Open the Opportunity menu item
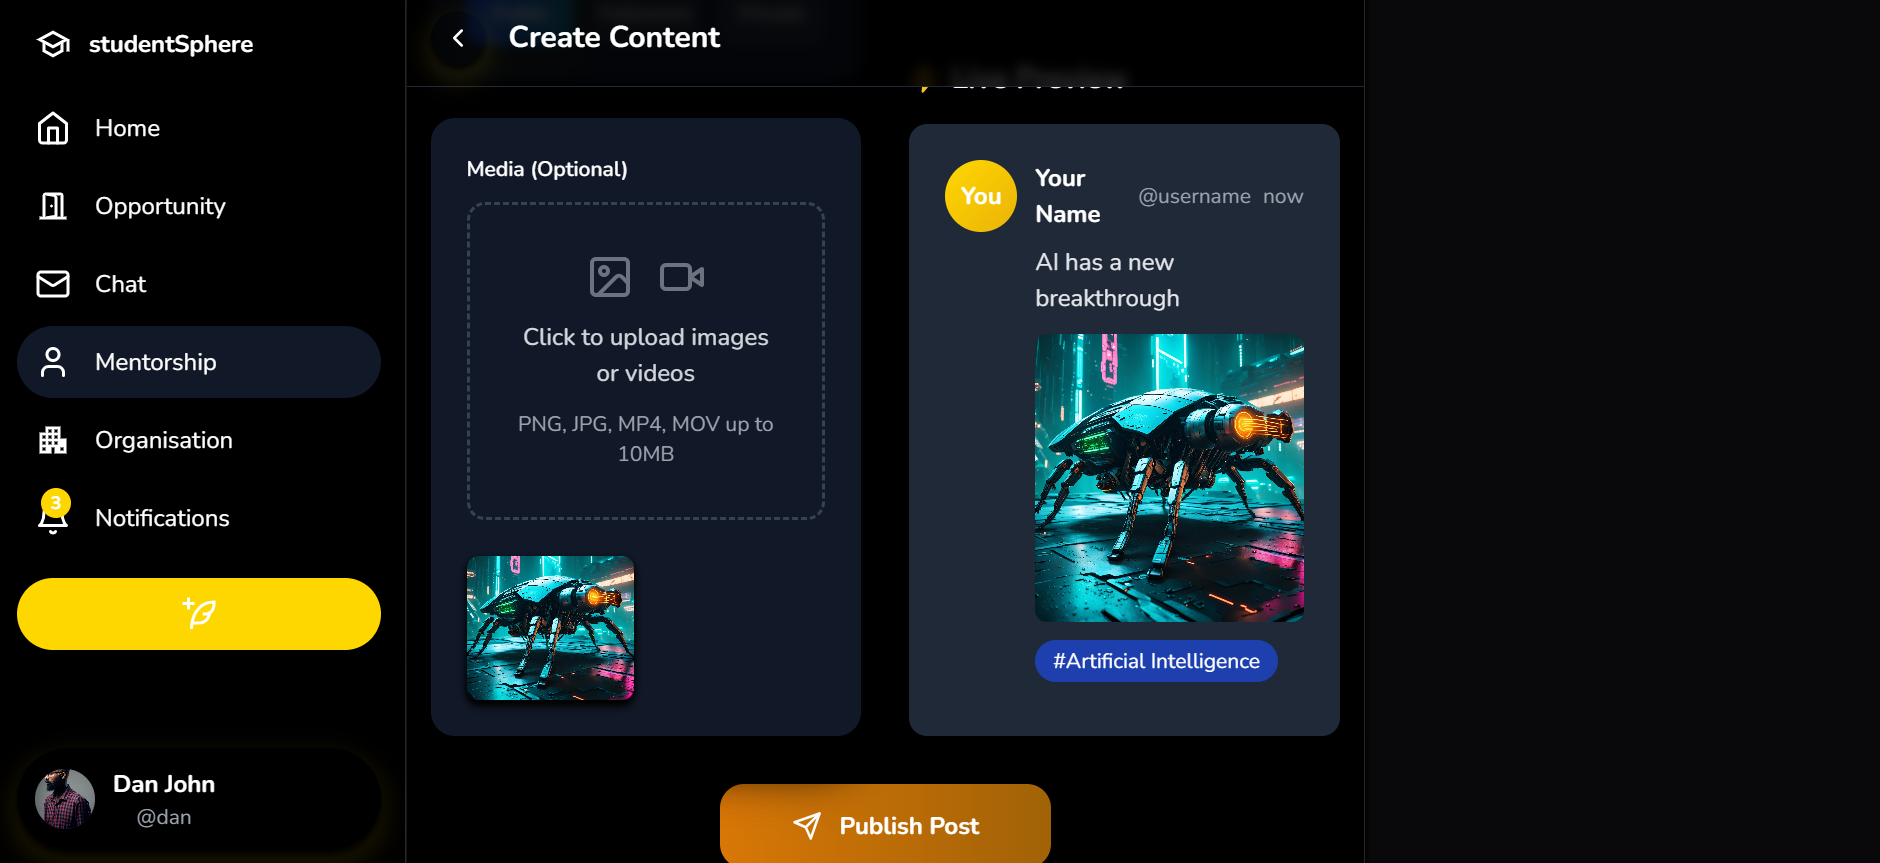 pyautogui.click(x=199, y=206)
